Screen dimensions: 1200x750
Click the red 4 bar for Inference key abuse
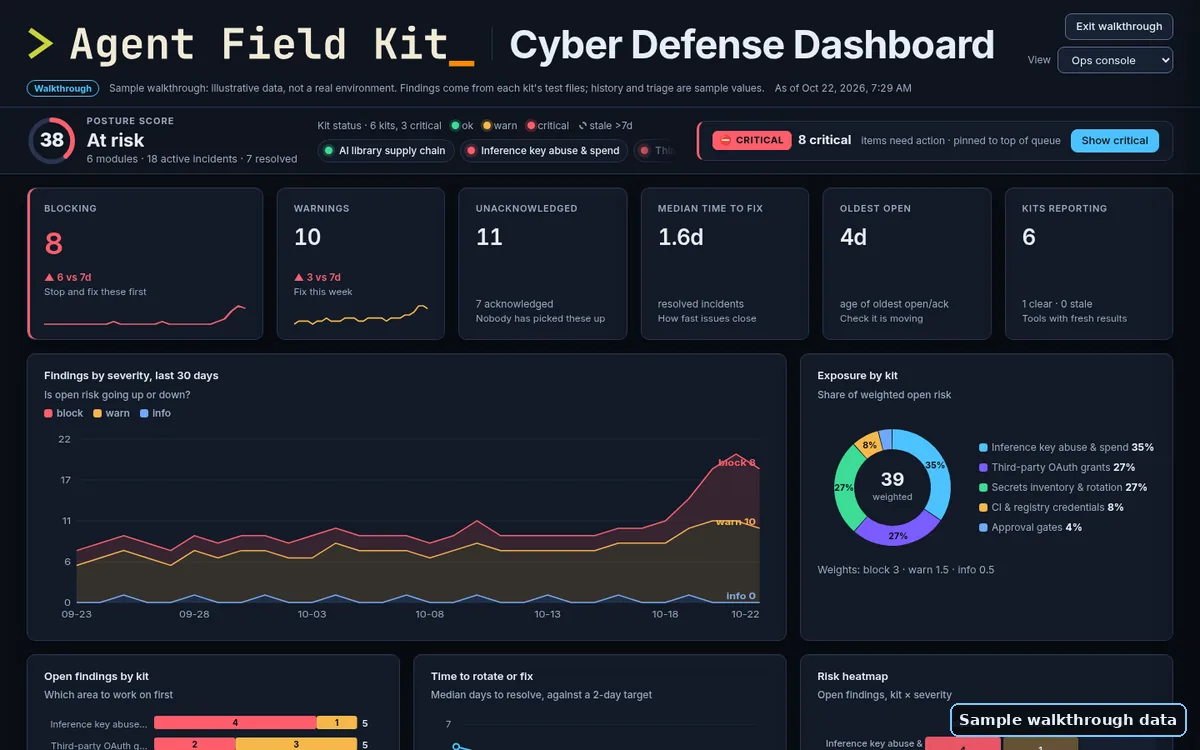pyautogui.click(x=235, y=723)
